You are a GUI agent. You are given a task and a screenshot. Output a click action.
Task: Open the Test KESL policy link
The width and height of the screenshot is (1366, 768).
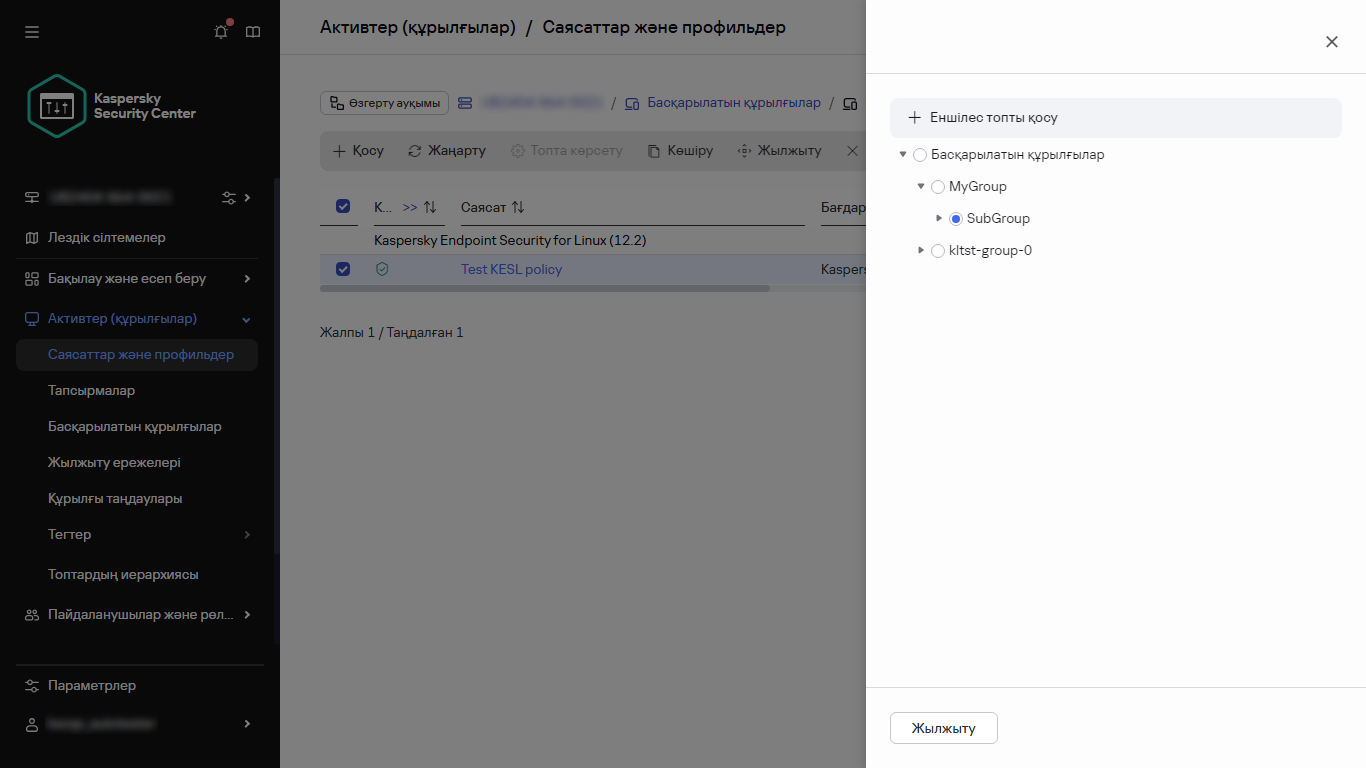pyautogui.click(x=511, y=269)
